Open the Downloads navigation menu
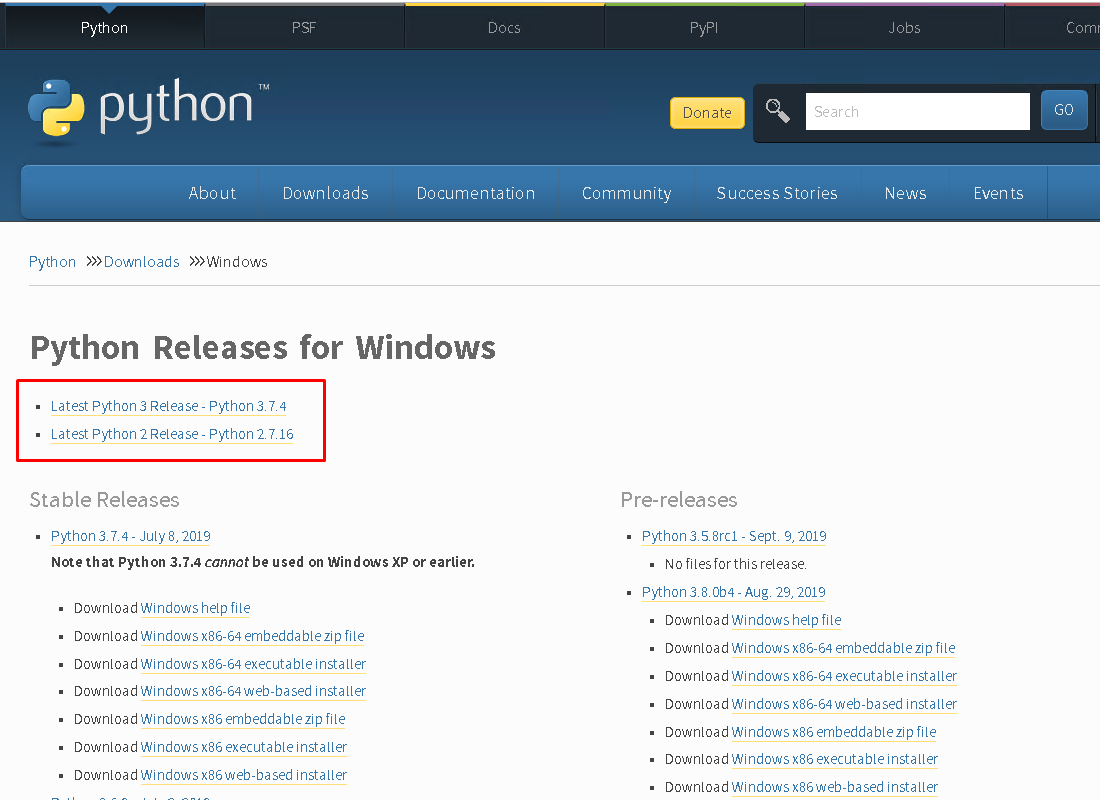This screenshot has height=800, width=1100. 326,194
